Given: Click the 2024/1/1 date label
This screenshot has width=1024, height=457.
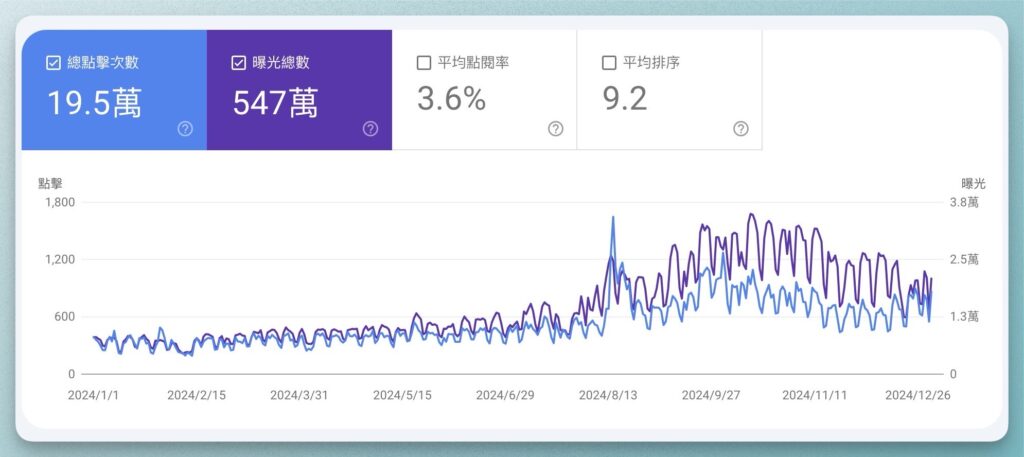Looking at the screenshot, I should (x=93, y=396).
